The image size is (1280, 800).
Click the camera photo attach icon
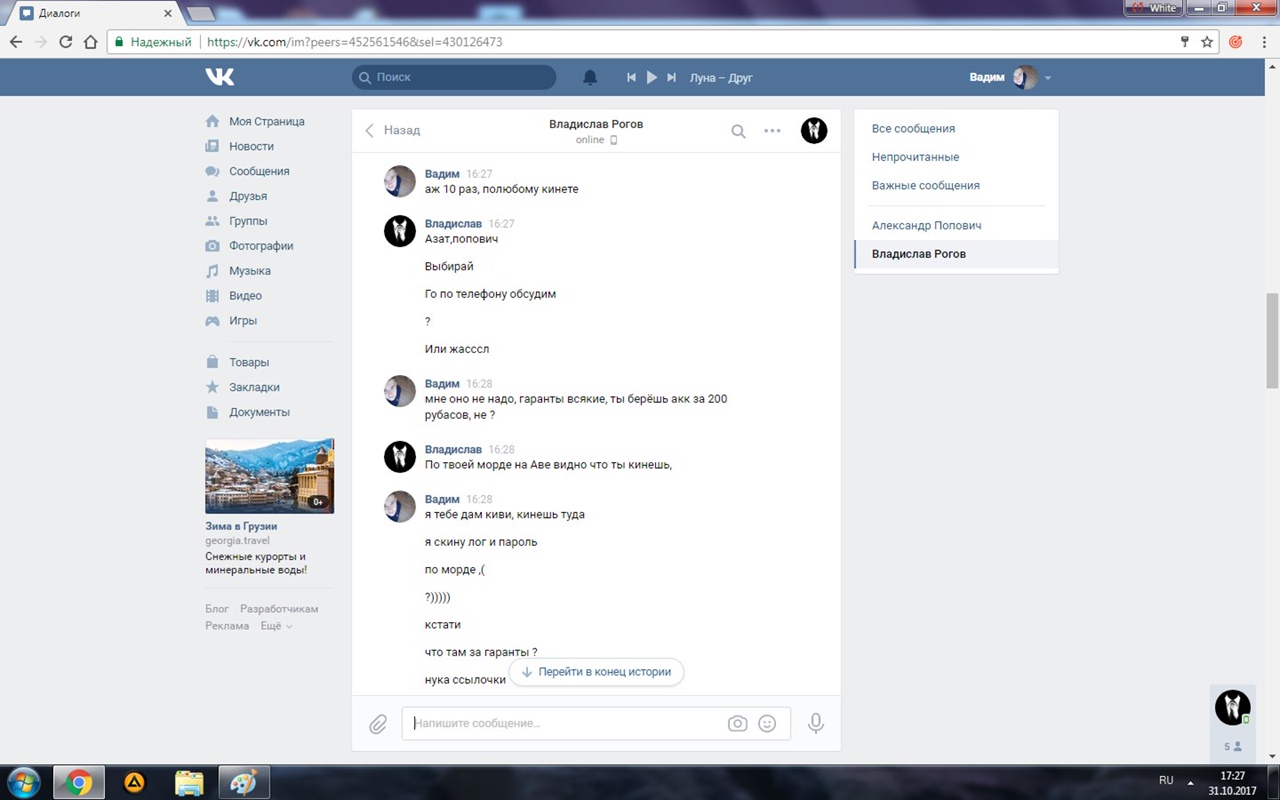click(737, 724)
